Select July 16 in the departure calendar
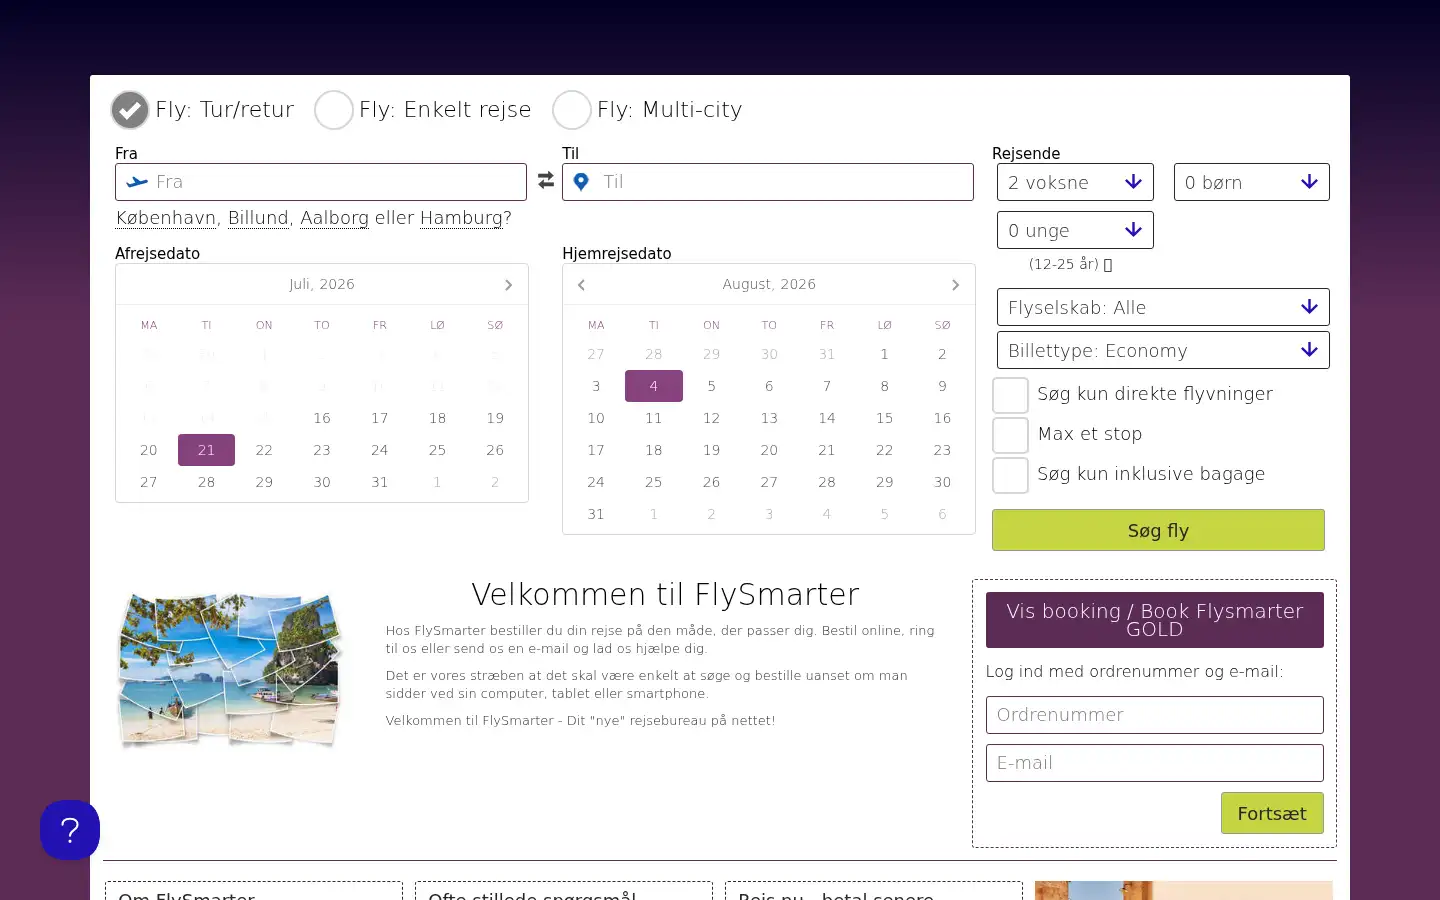The width and height of the screenshot is (1440, 900). tap(322, 418)
